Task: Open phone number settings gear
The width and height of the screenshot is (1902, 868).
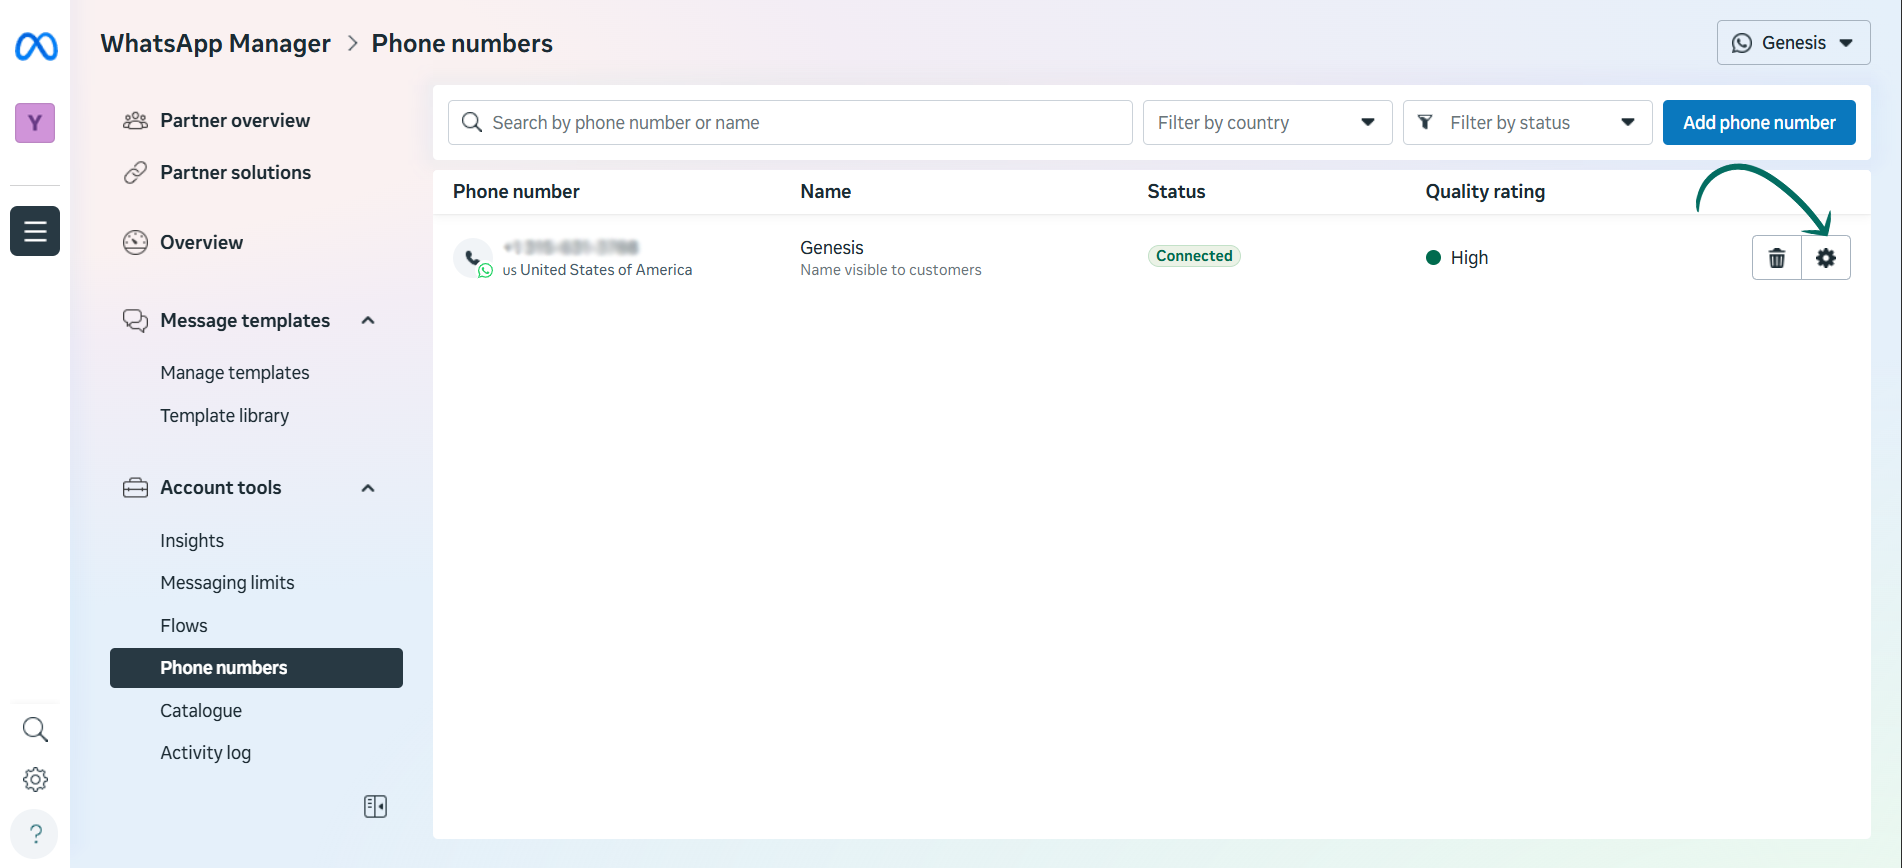Action: 1825,258
